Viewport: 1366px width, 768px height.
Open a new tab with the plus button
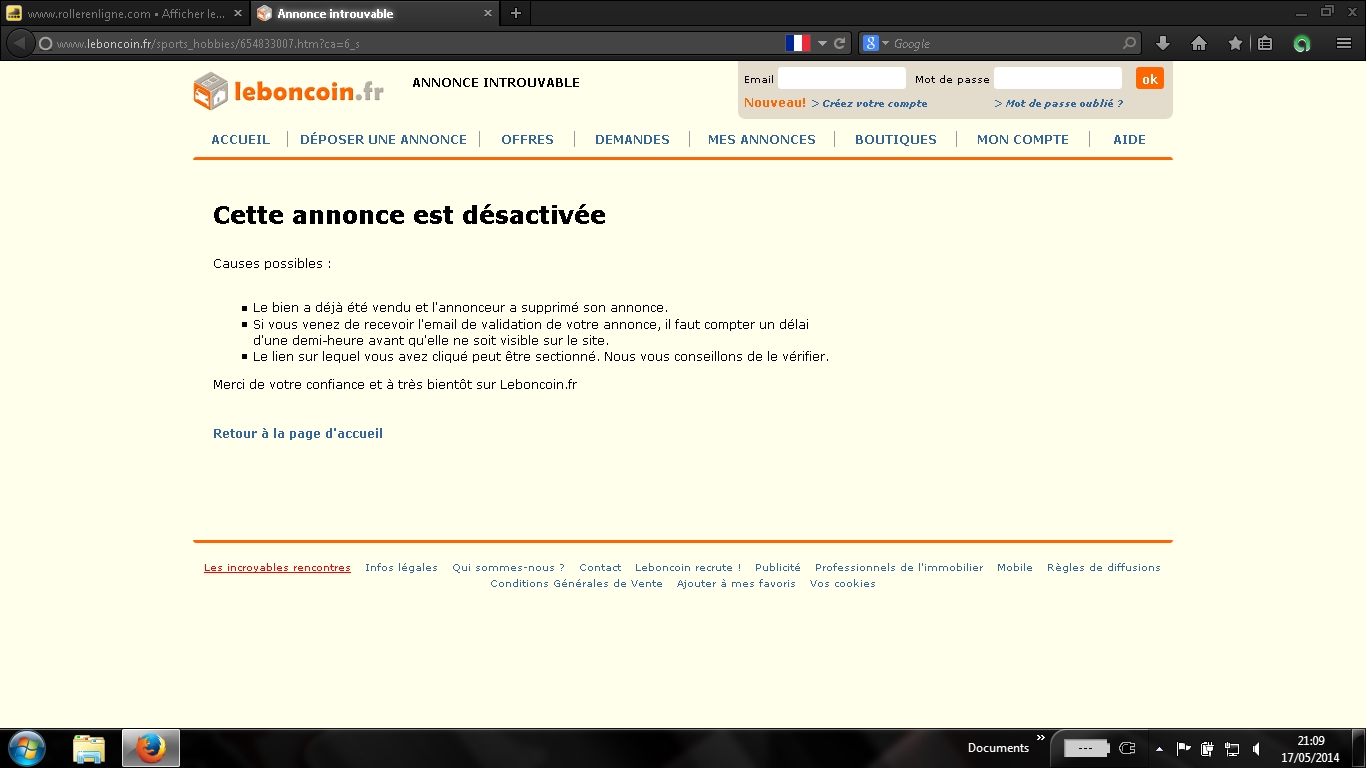(516, 13)
